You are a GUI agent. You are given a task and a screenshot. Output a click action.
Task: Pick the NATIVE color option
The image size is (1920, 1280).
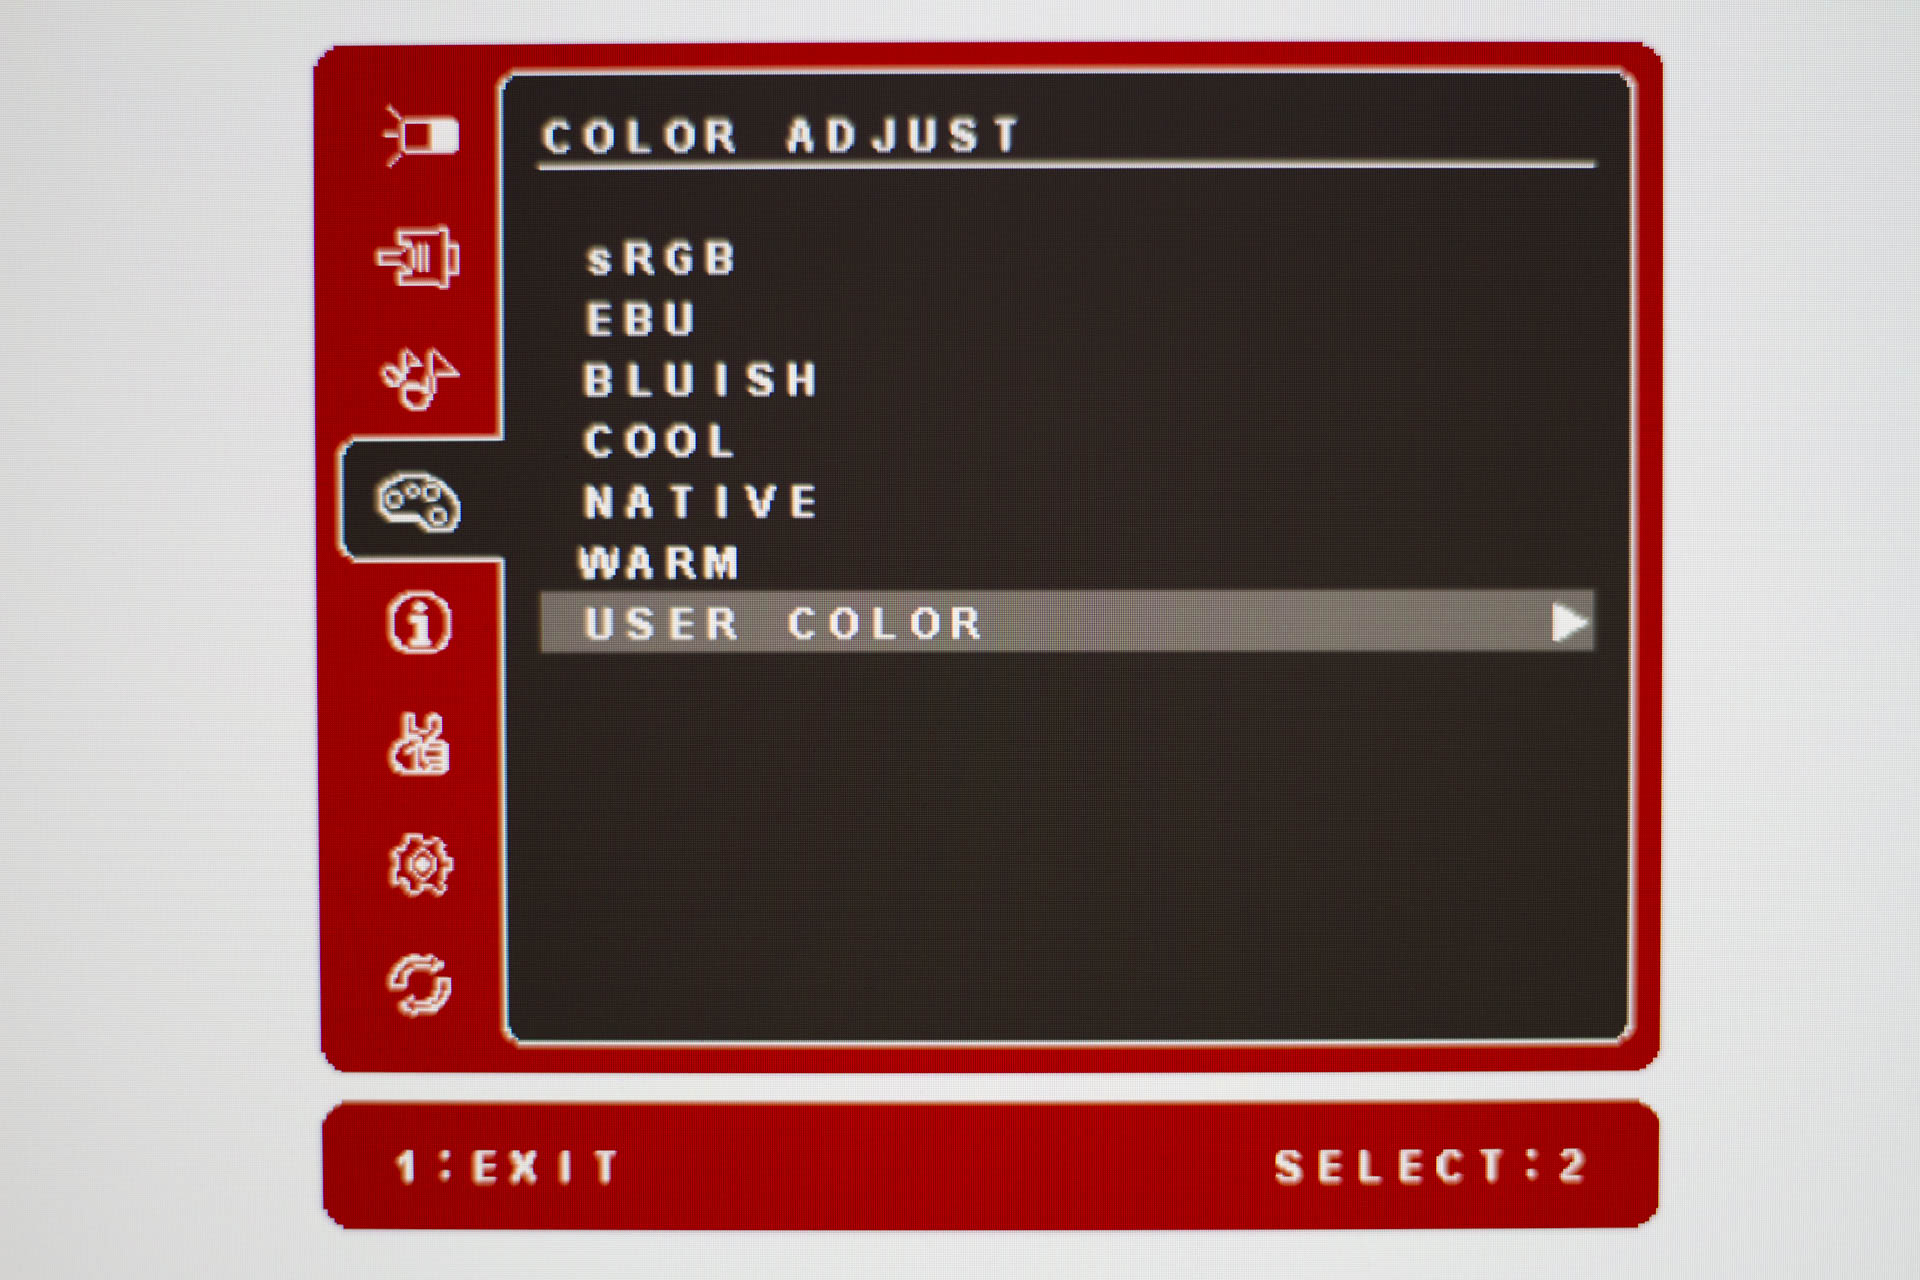(x=701, y=502)
